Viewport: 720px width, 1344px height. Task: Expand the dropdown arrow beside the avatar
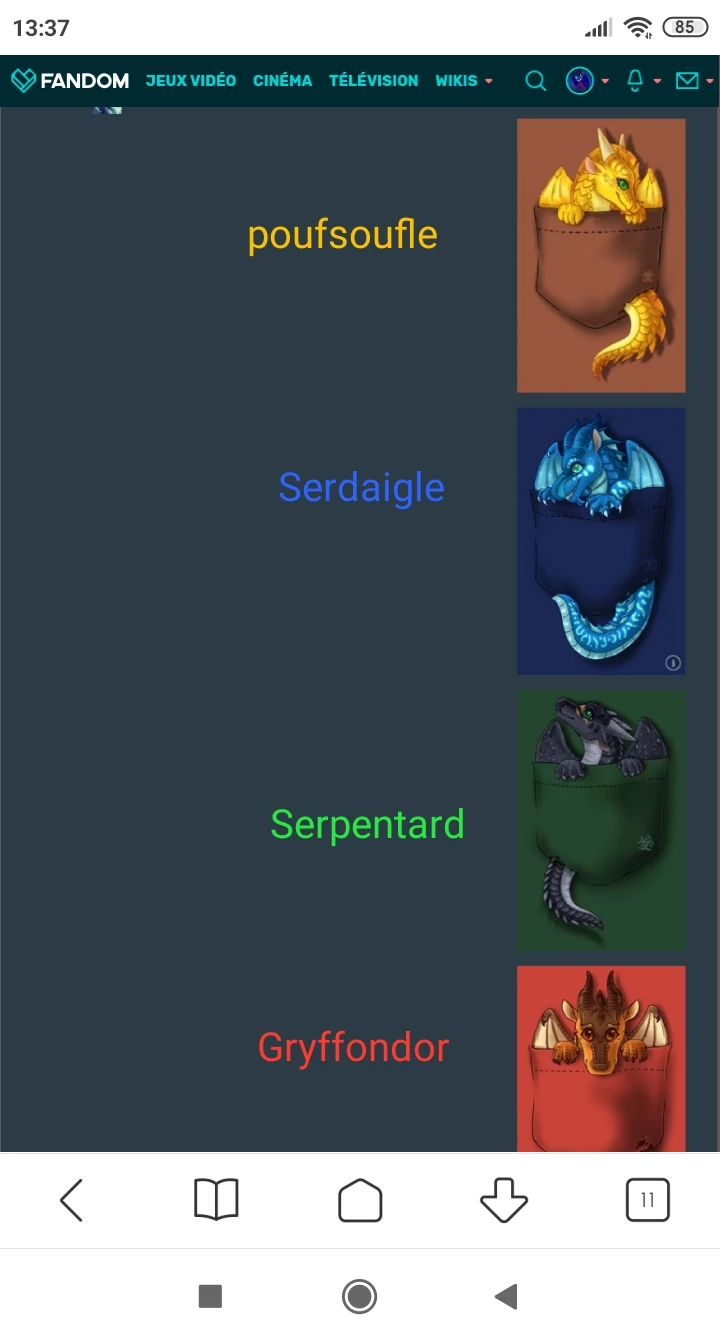[x=605, y=81]
